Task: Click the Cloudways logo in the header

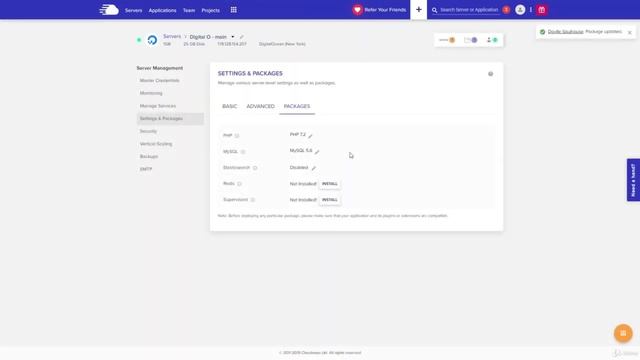Action: tap(109, 10)
